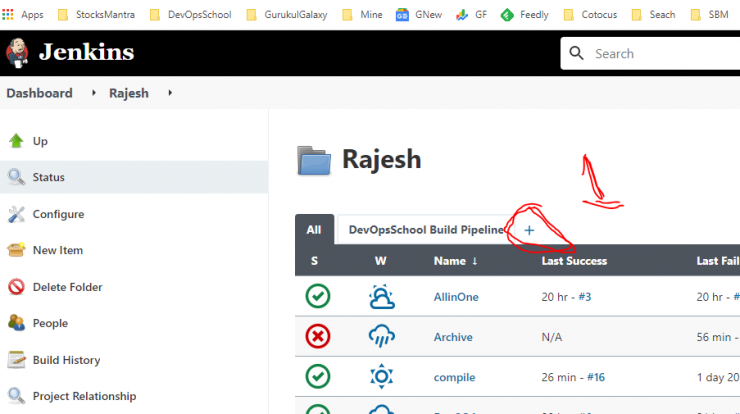Open the compile job

(454, 377)
